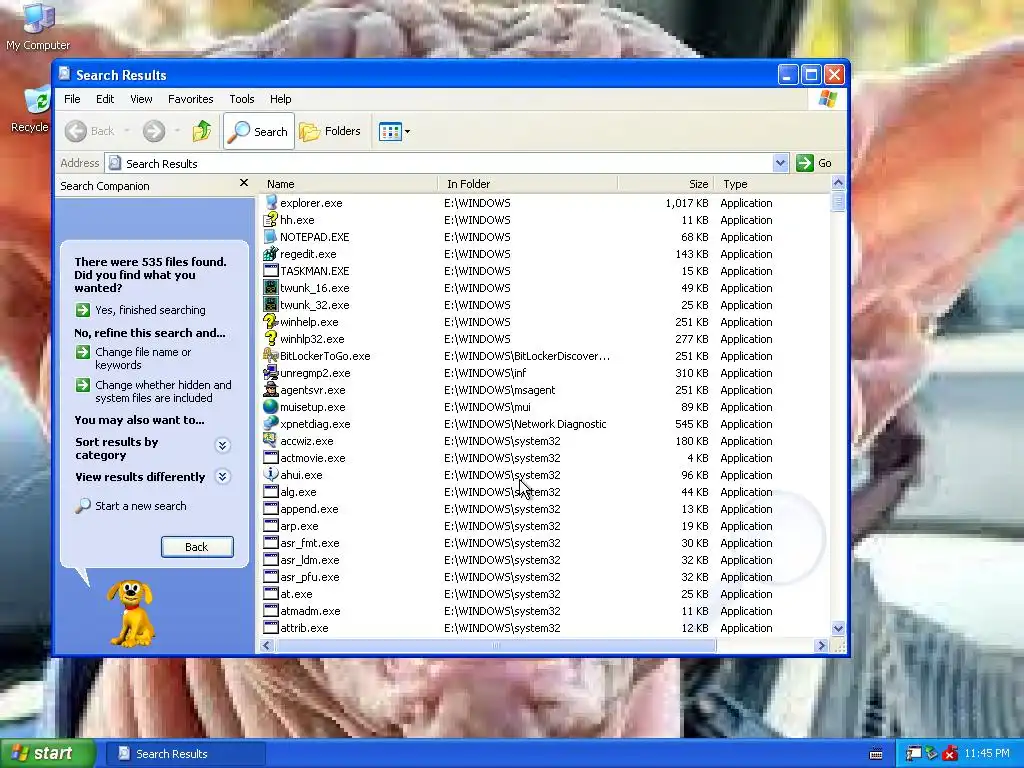Click 'Start a new search'
1024x768 pixels.
(131, 506)
